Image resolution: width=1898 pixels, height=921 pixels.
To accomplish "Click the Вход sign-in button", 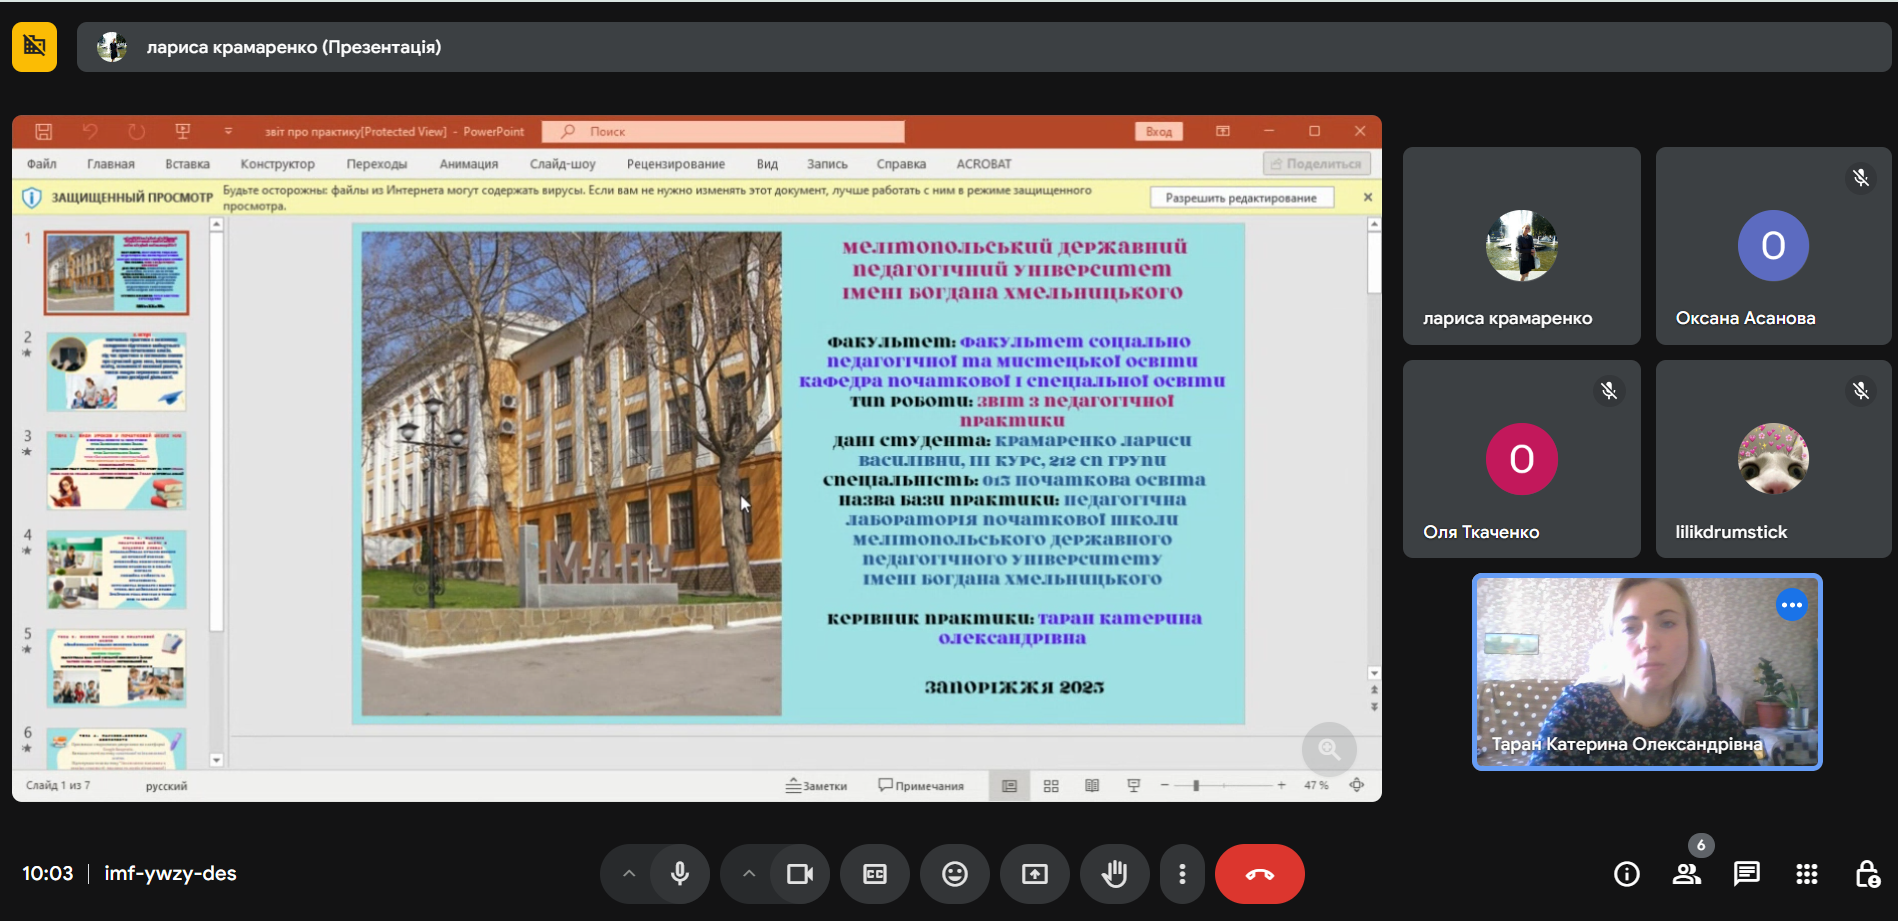I will pyautogui.click(x=1158, y=132).
